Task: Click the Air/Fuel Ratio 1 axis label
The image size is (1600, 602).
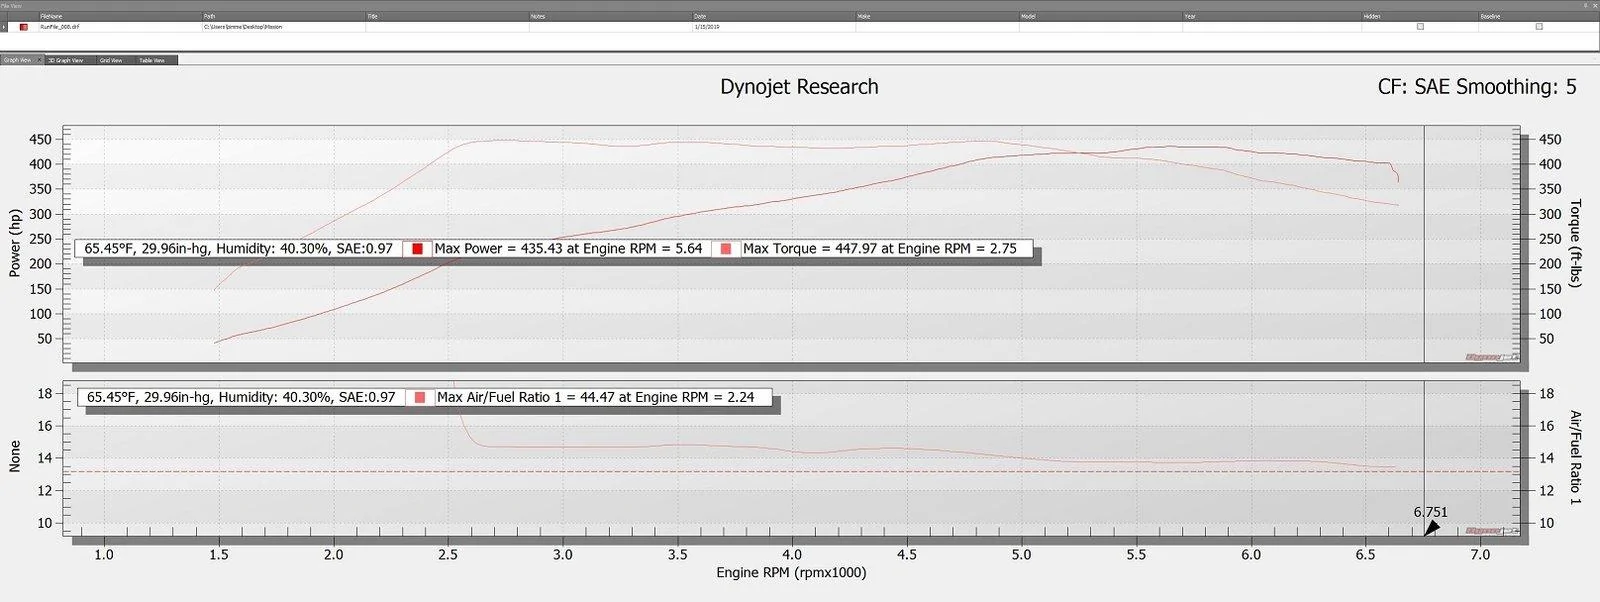Action: 1575,457
